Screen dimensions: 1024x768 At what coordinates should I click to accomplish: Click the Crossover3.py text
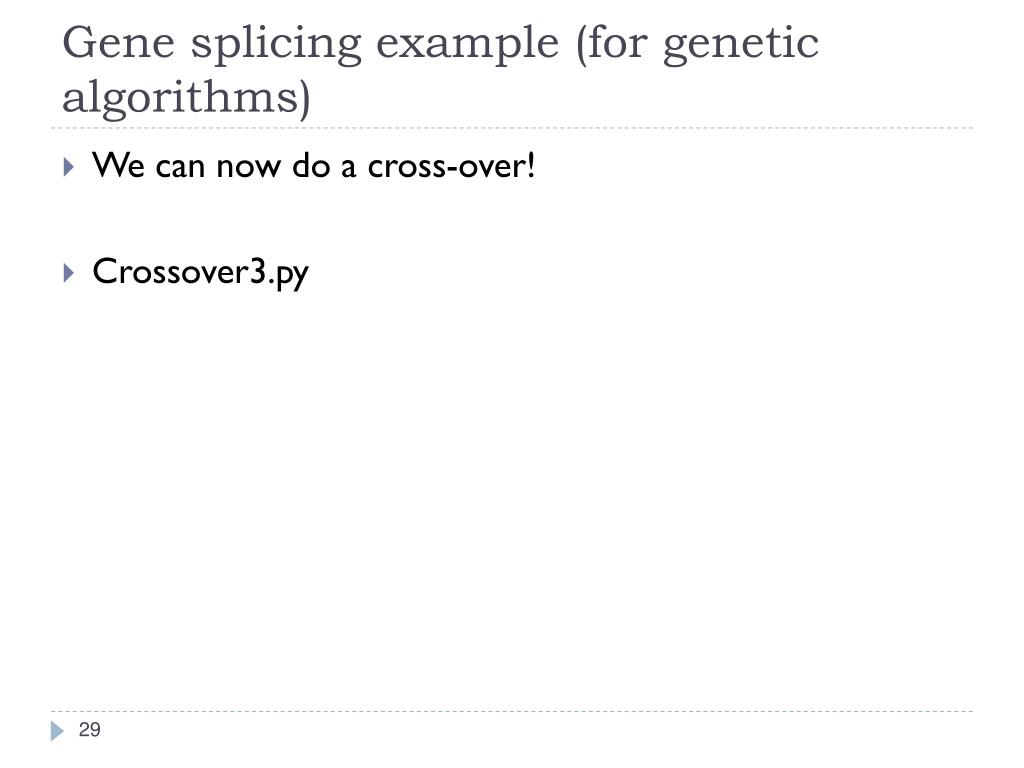[200, 272]
